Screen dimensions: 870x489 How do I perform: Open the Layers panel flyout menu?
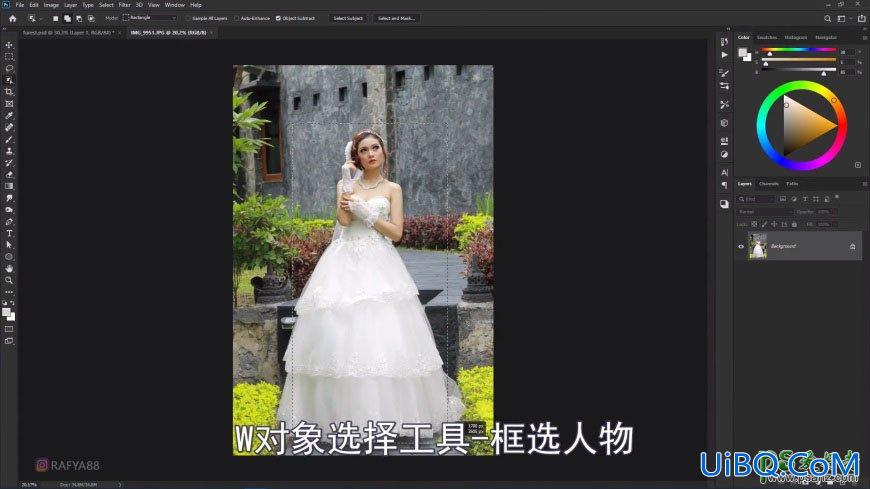coord(864,184)
